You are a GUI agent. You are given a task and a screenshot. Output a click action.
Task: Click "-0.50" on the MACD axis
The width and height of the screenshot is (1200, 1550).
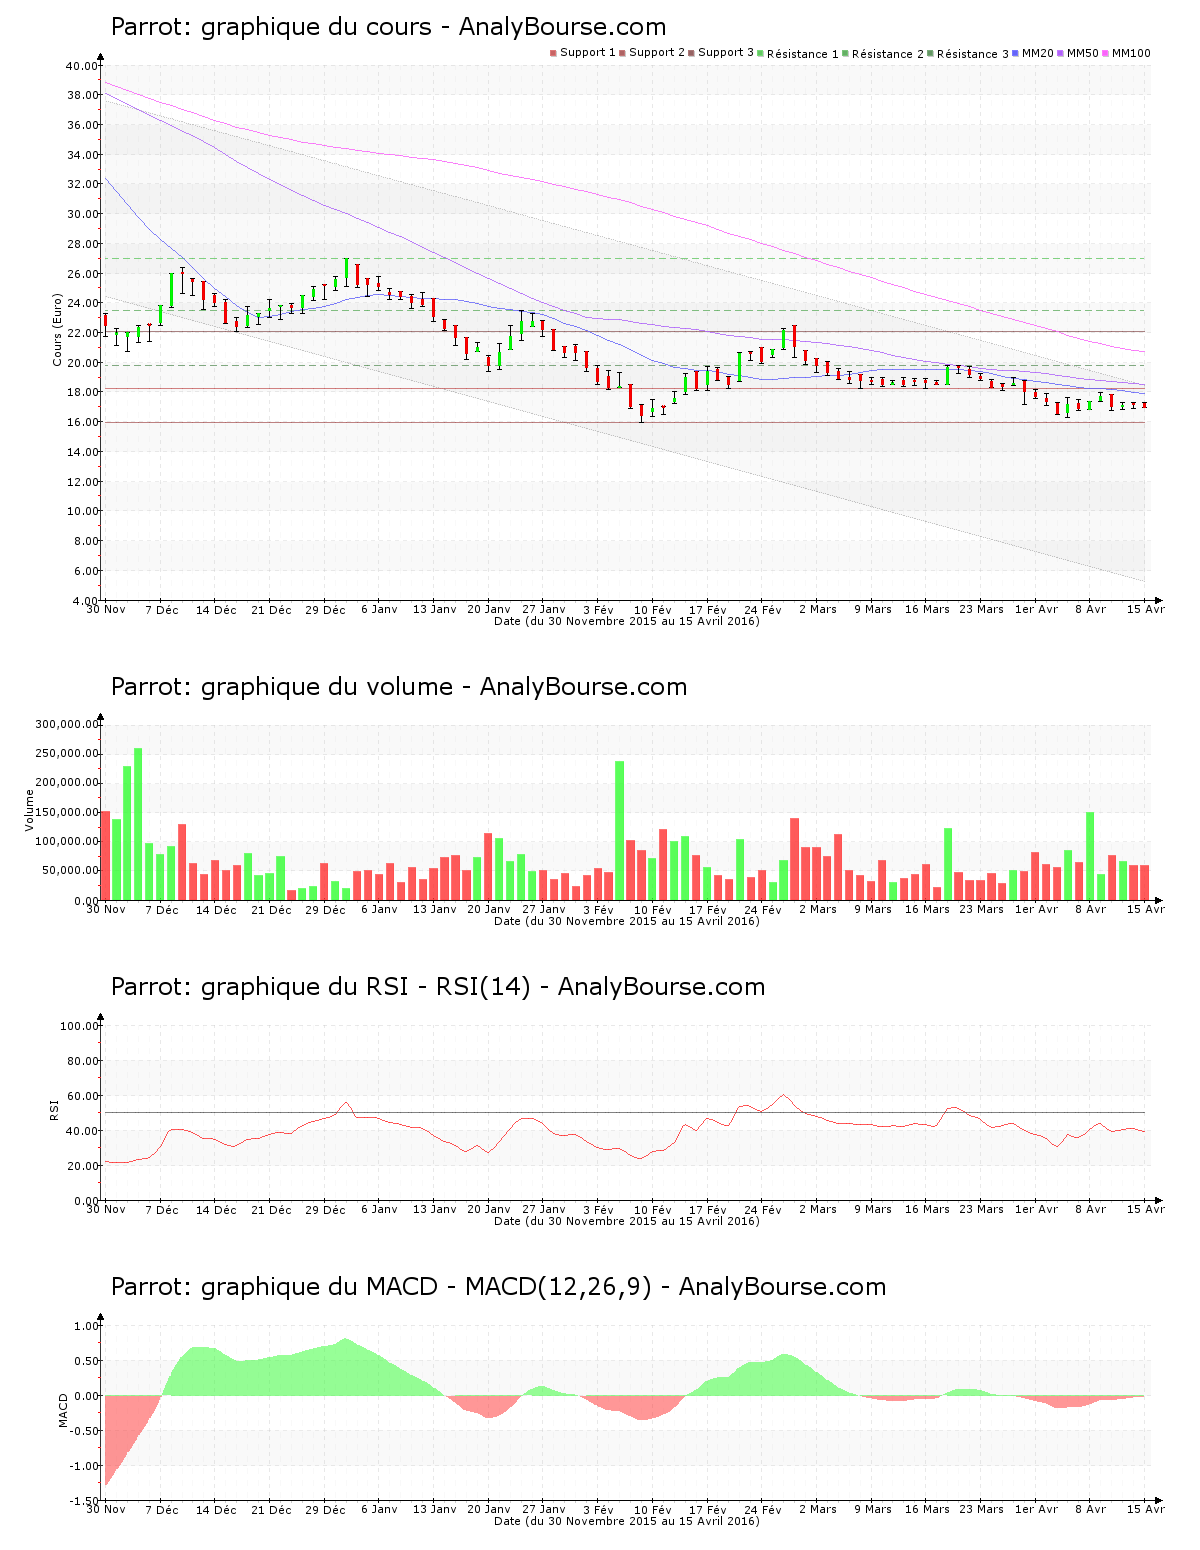85,1431
